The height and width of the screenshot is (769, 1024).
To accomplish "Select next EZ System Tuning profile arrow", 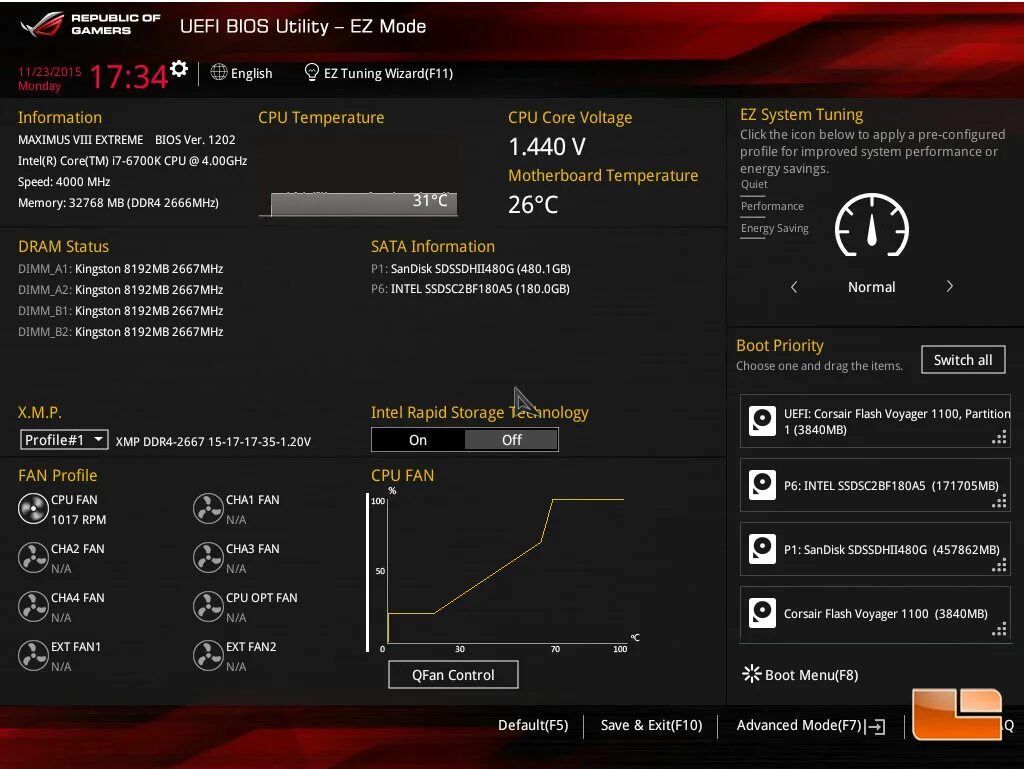I will tap(950, 287).
